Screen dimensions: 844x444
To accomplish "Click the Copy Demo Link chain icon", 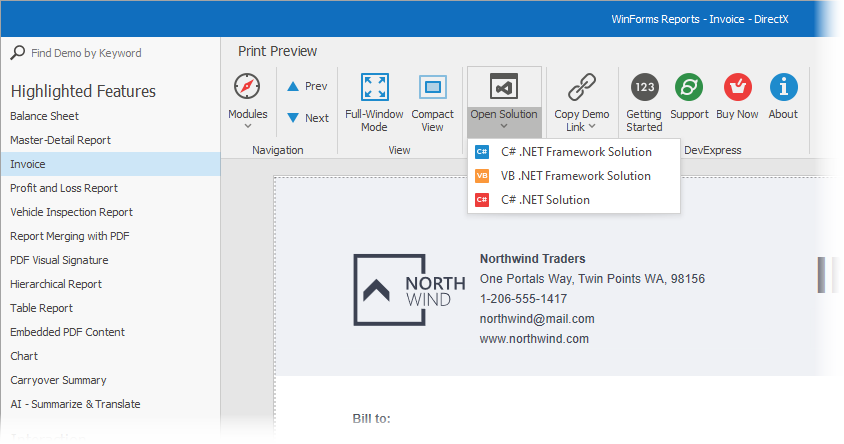I will click(x=582, y=87).
